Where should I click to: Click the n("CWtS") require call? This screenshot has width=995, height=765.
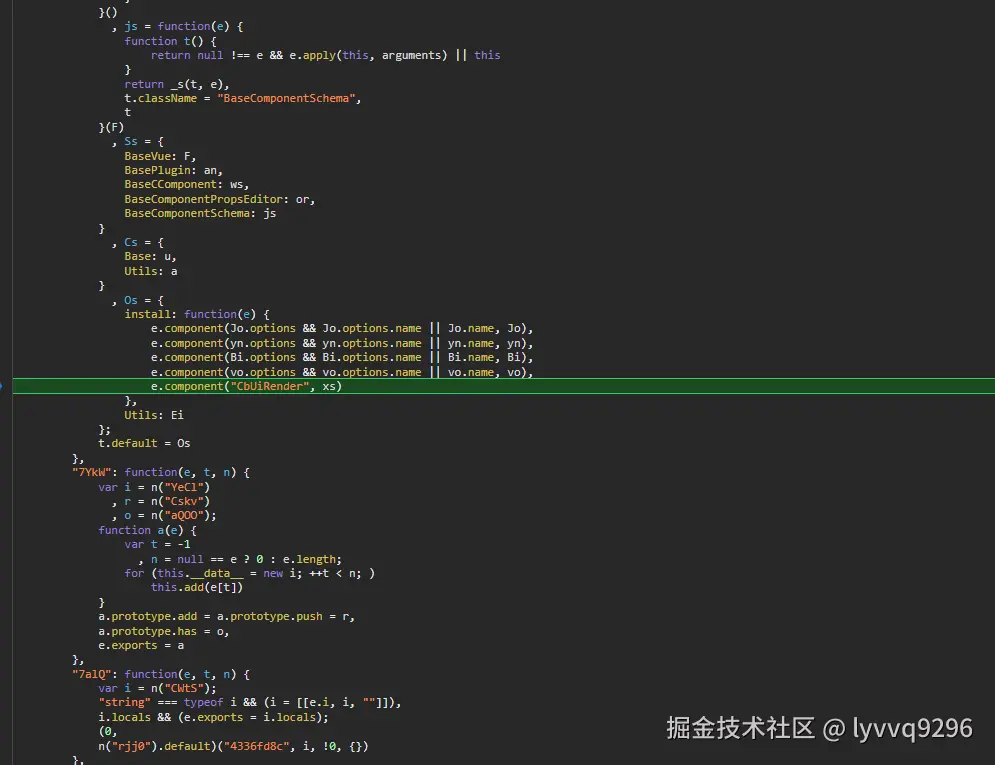[x=180, y=688]
